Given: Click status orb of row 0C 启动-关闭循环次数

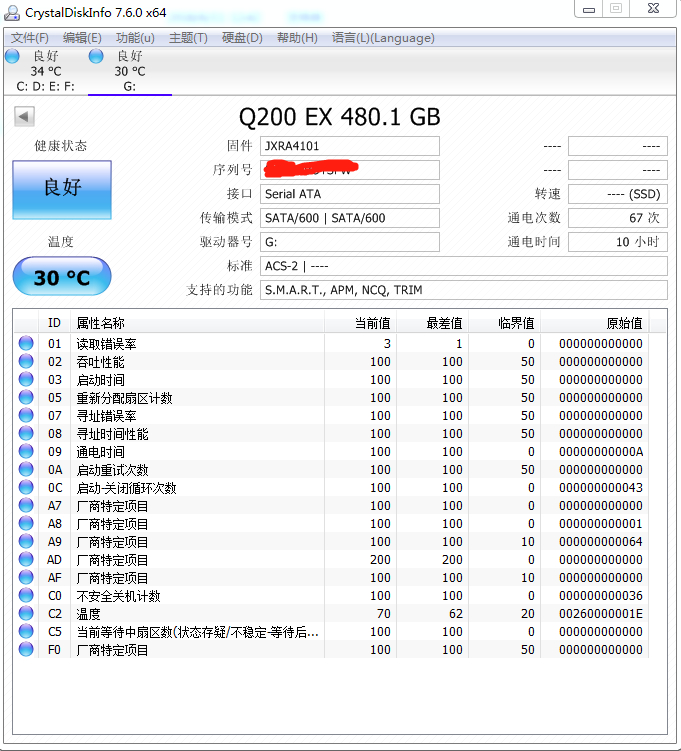Looking at the screenshot, I should pyautogui.click(x=26, y=487).
